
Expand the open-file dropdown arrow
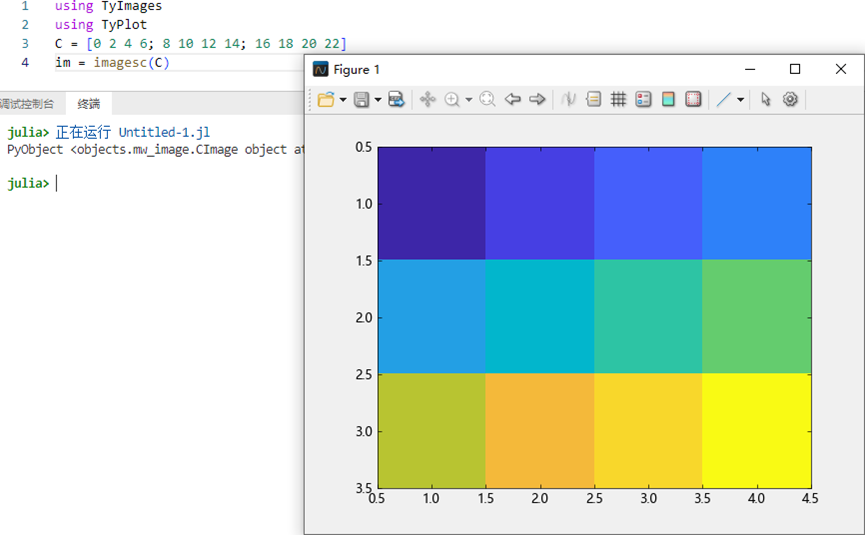tap(343, 100)
